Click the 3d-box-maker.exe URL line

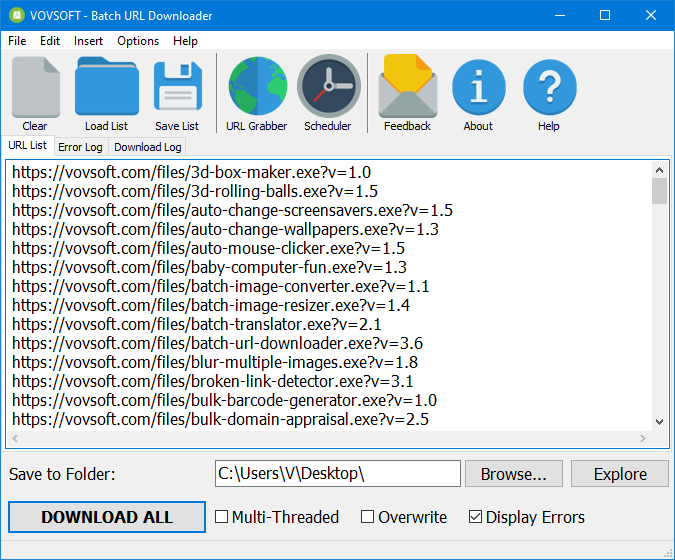[192, 173]
